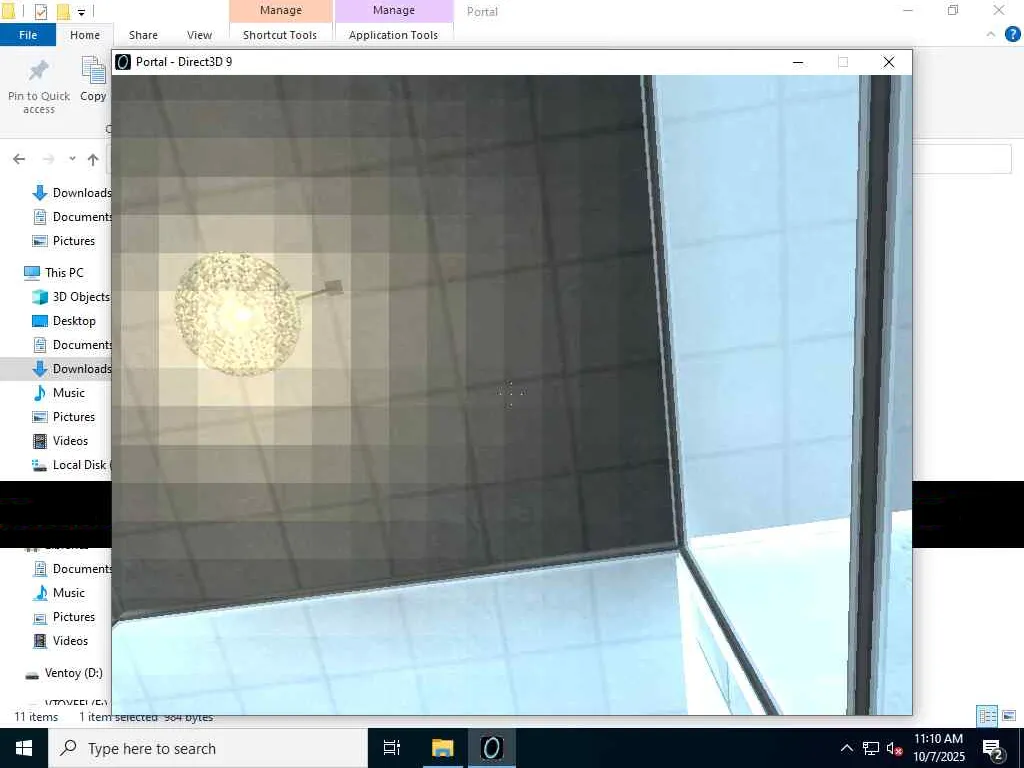
Task: Open Quick access Pictures folder
Action: 63,241
